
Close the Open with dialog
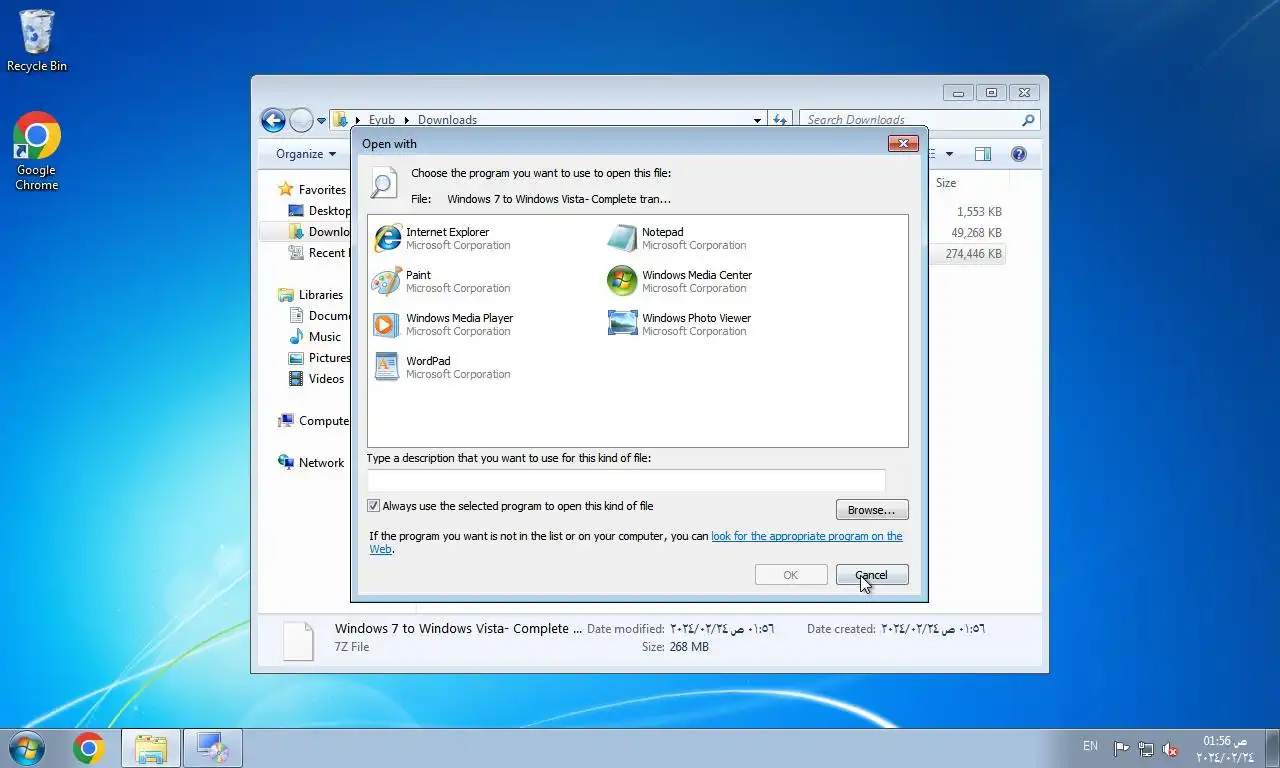903,144
